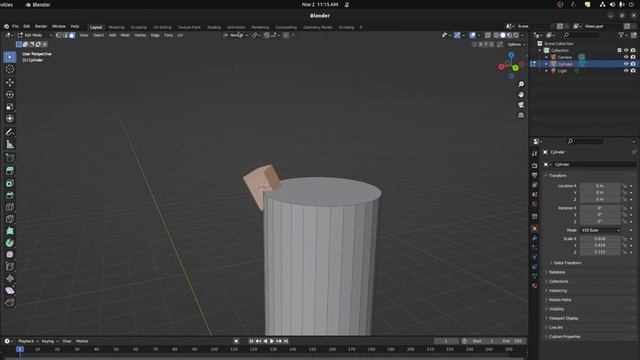Expand the Delta Transform panel
The width and height of the screenshot is (640, 360).
(567, 263)
